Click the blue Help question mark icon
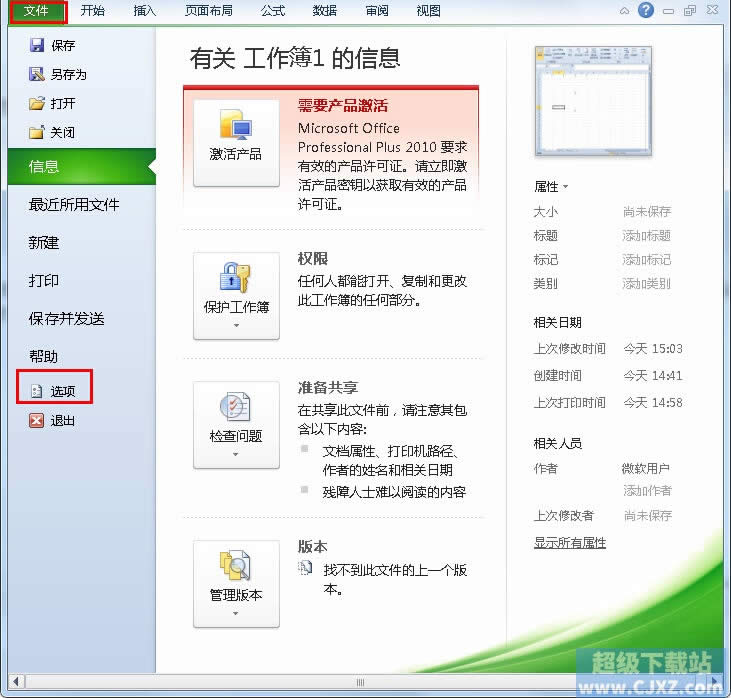 click(646, 10)
